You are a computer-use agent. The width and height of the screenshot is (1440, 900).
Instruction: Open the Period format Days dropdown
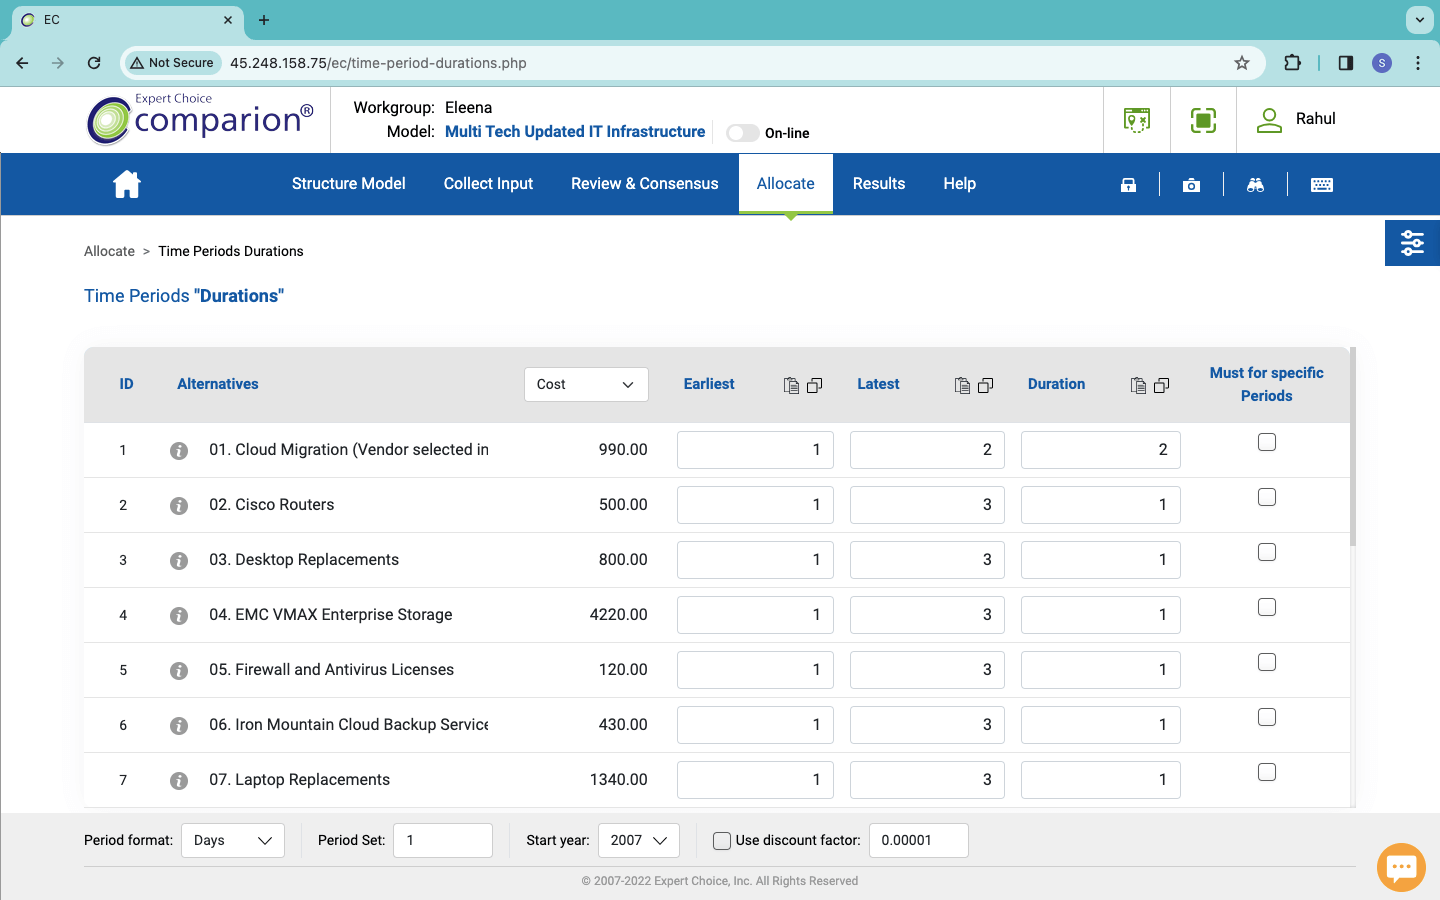tap(233, 840)
